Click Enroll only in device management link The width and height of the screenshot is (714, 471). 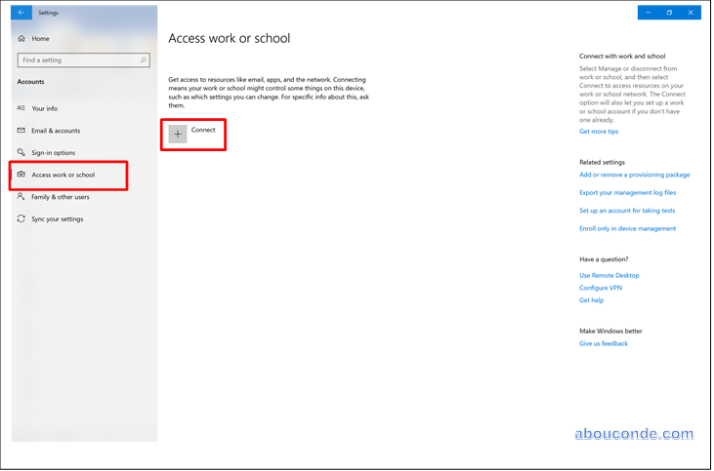click(x=627, y=228)
